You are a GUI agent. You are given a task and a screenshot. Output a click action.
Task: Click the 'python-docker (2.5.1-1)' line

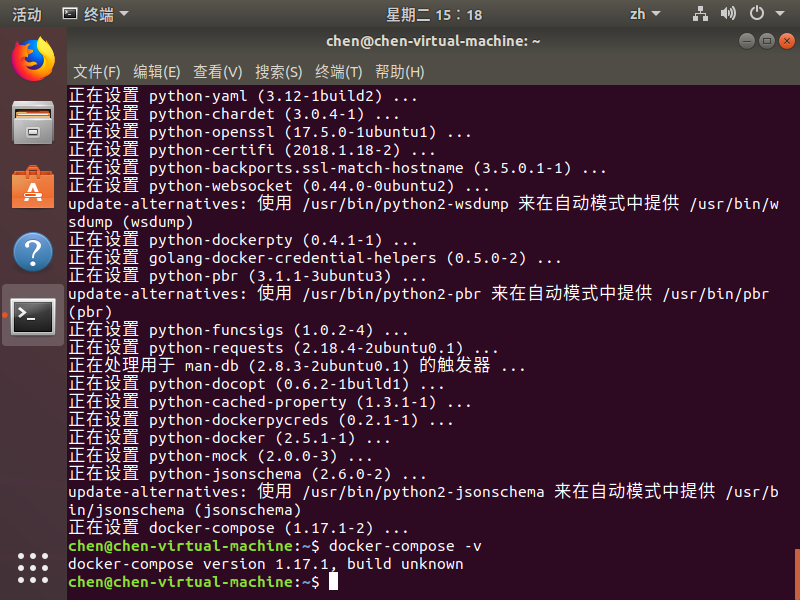point(230,438)
